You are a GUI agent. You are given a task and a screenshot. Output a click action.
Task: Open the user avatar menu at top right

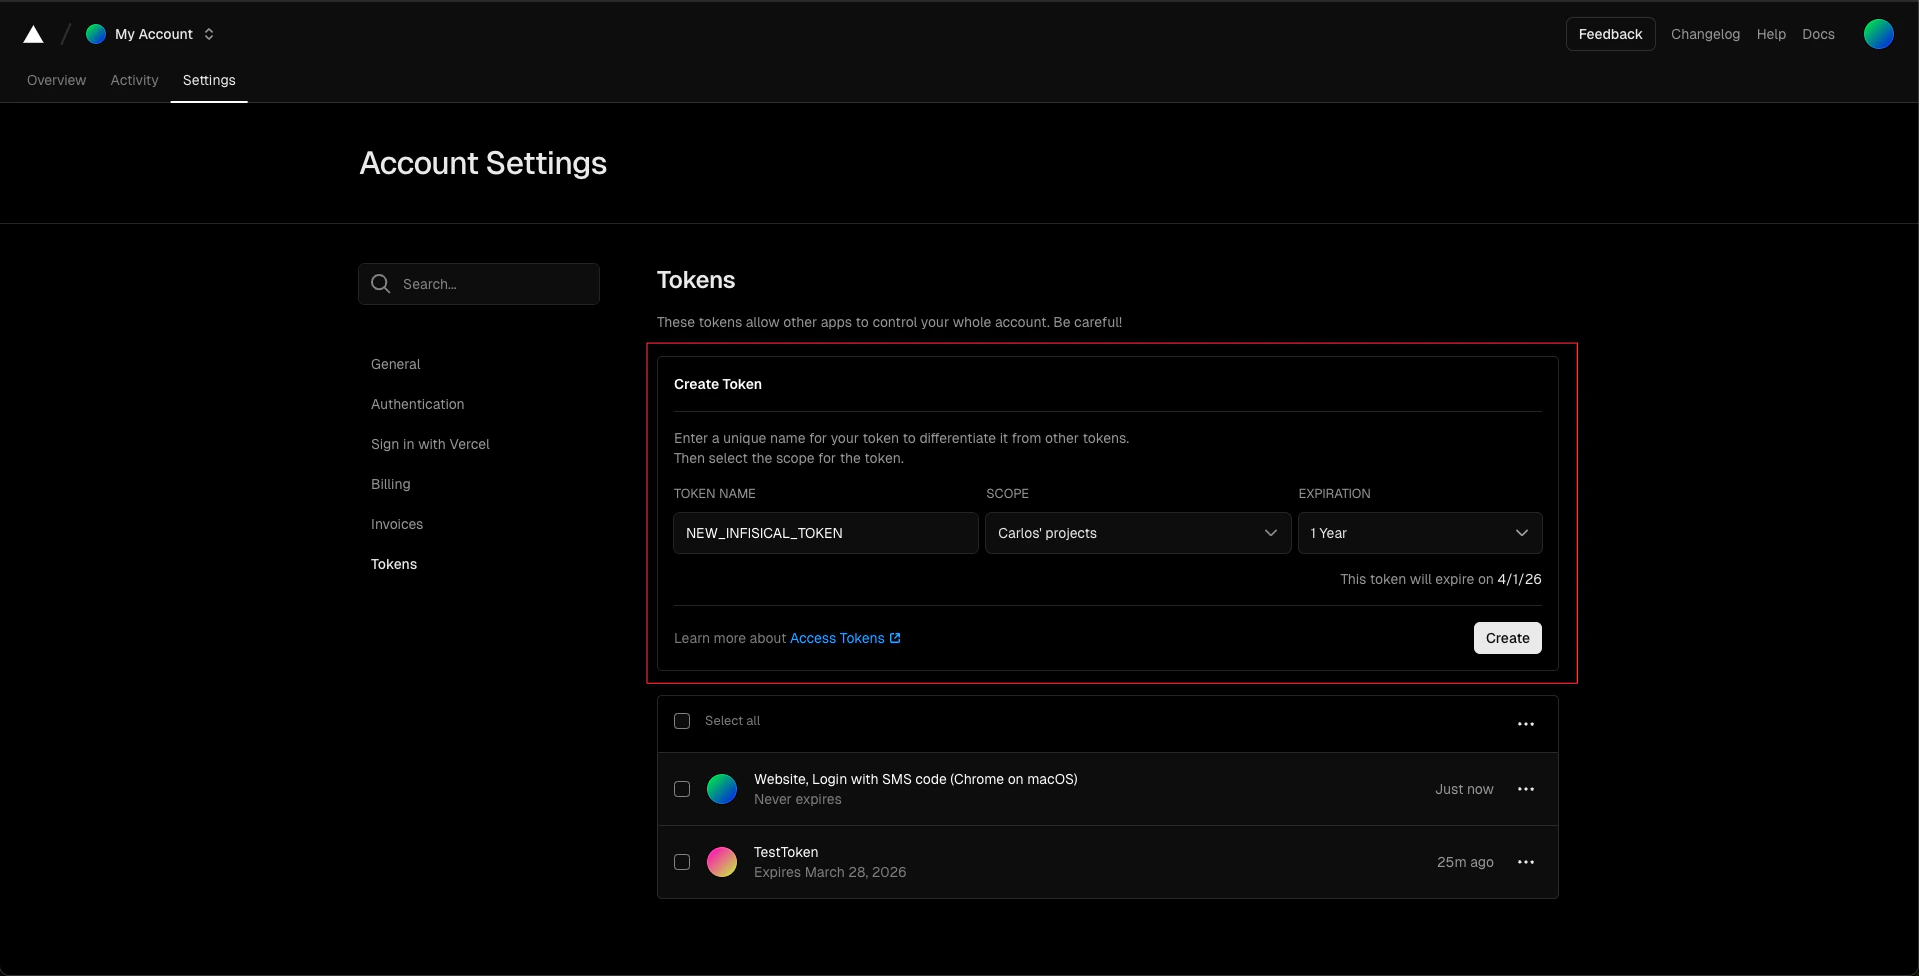click(1878, 34)
